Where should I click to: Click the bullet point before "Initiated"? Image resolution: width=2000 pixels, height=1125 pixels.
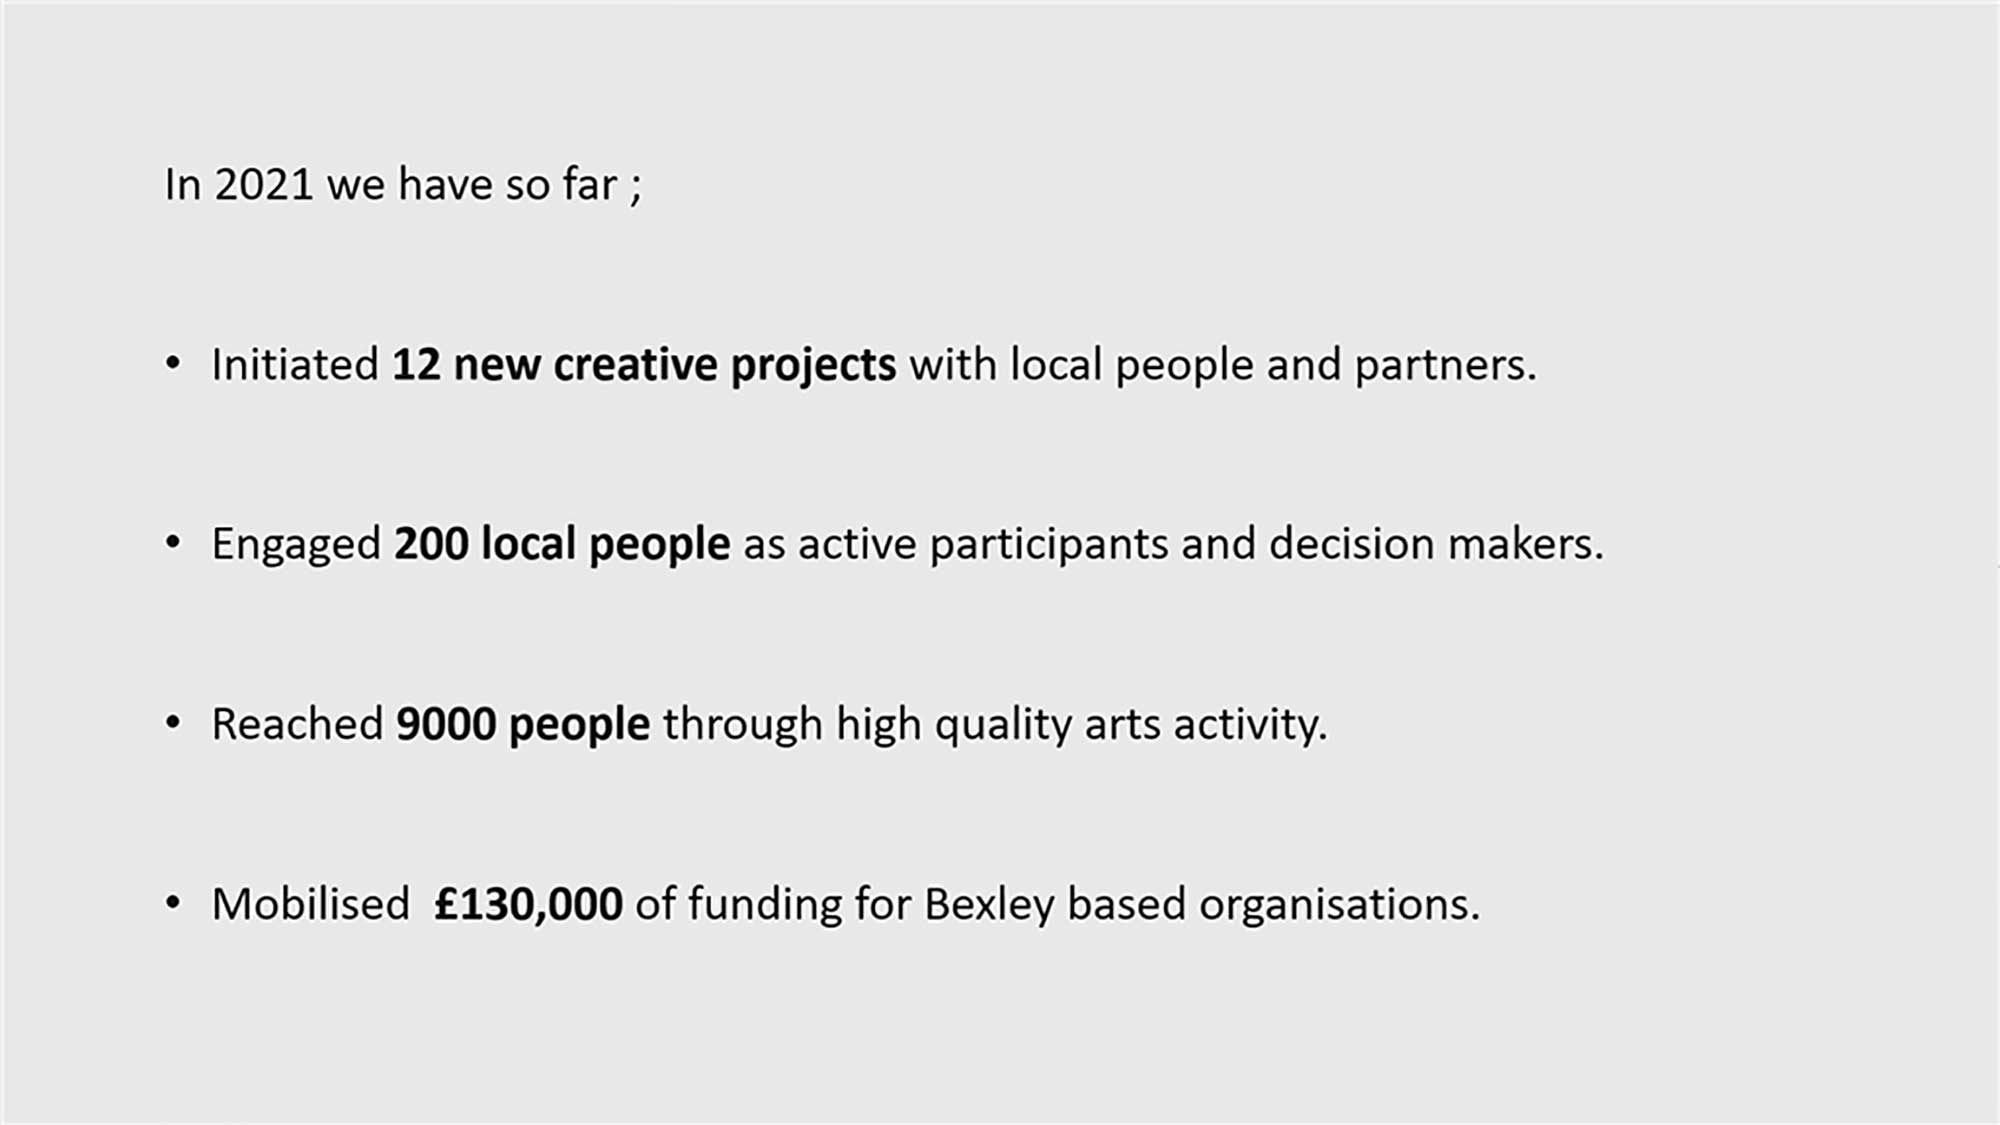pyautogui.click(x=173, y=363)
